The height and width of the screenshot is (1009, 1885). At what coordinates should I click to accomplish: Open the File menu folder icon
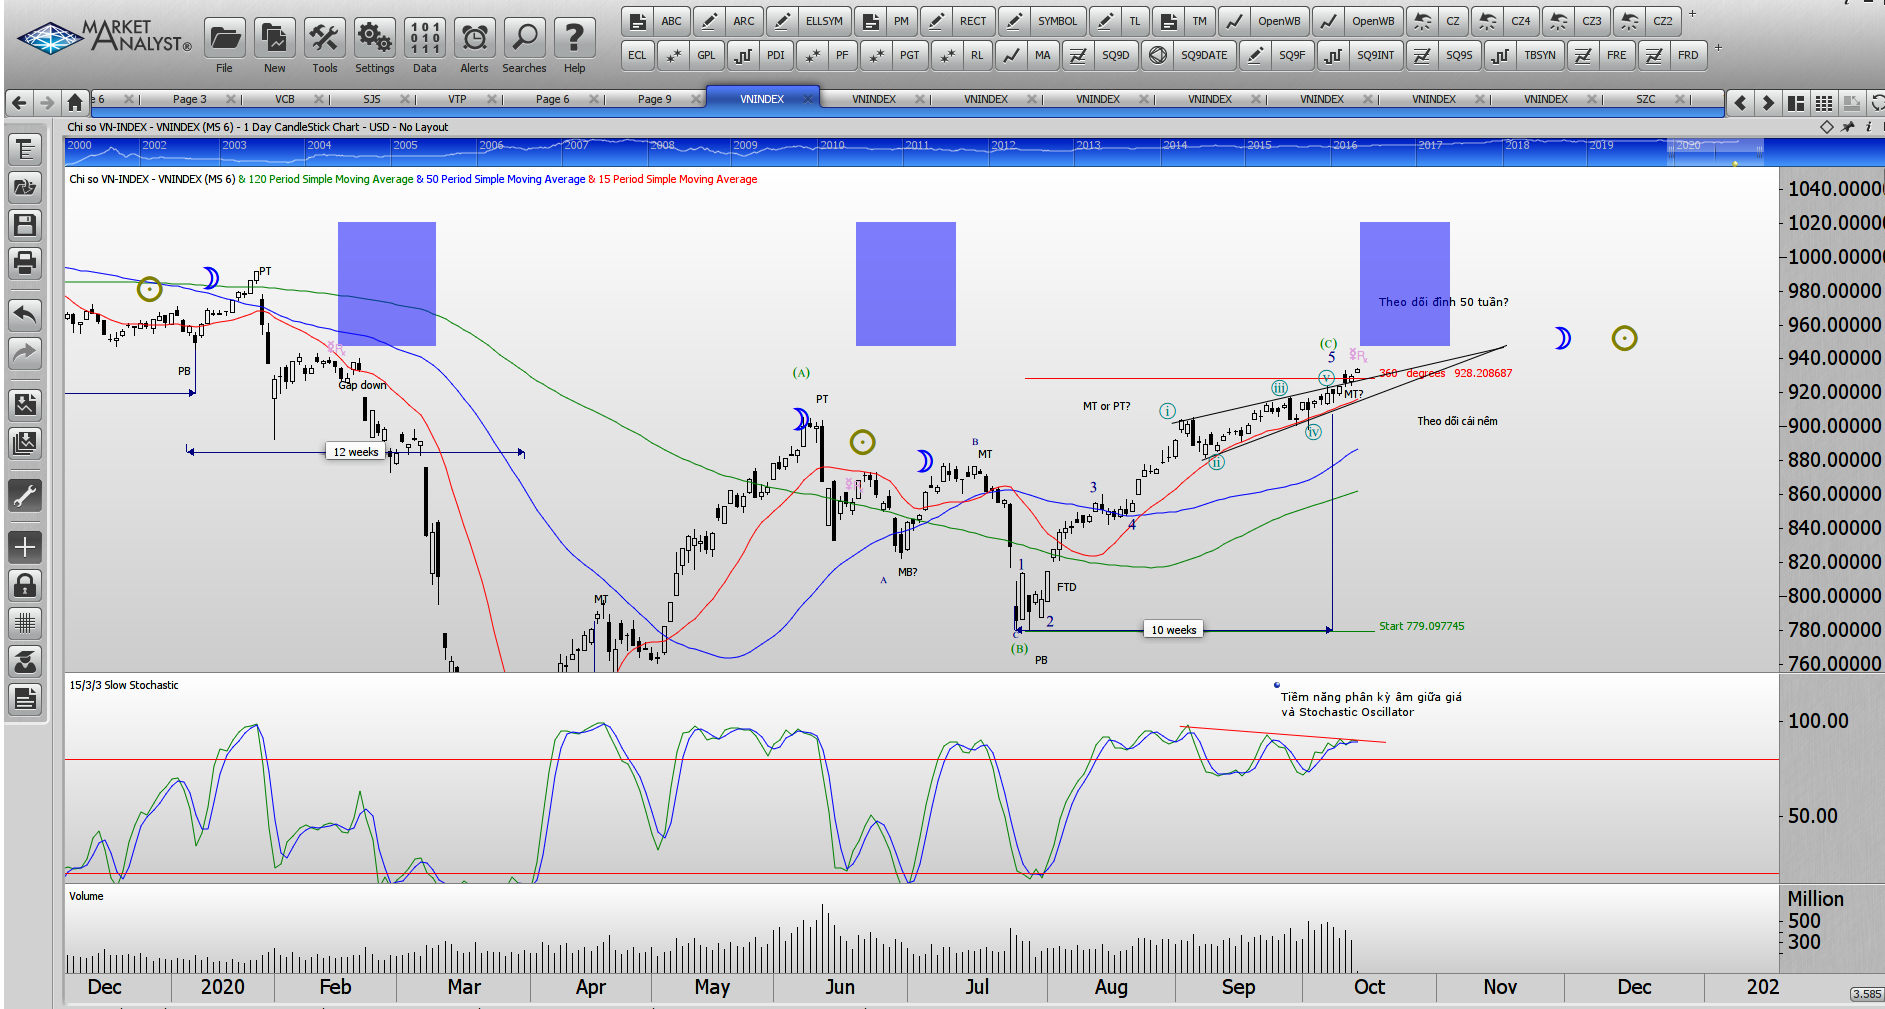pos(225,39)
